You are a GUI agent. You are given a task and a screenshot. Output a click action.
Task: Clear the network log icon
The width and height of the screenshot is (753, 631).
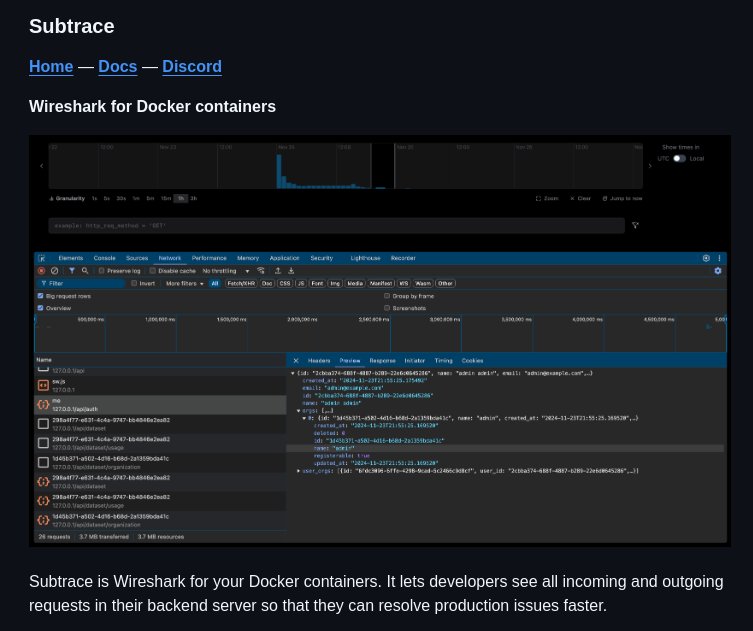coord(55,271)
